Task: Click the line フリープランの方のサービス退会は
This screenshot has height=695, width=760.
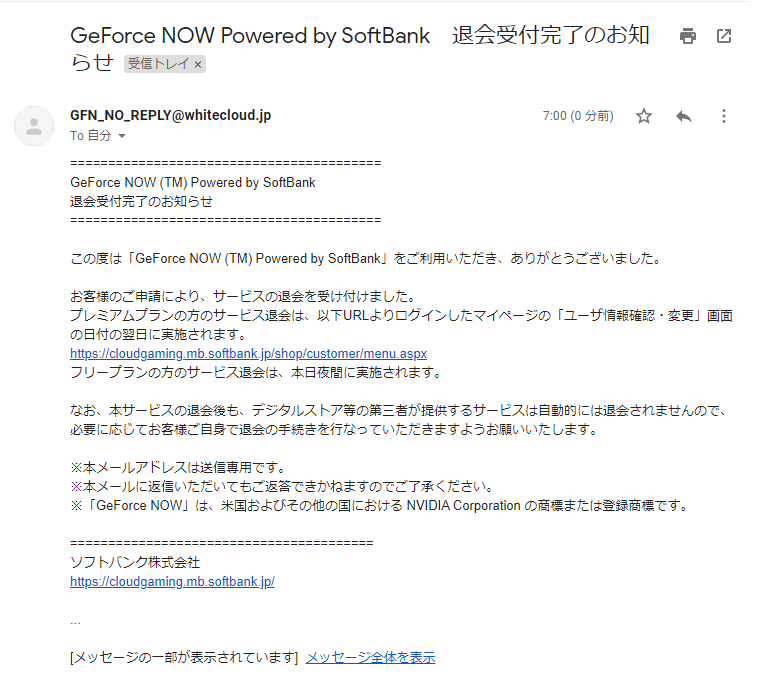Action: click(x=256, y=373)
